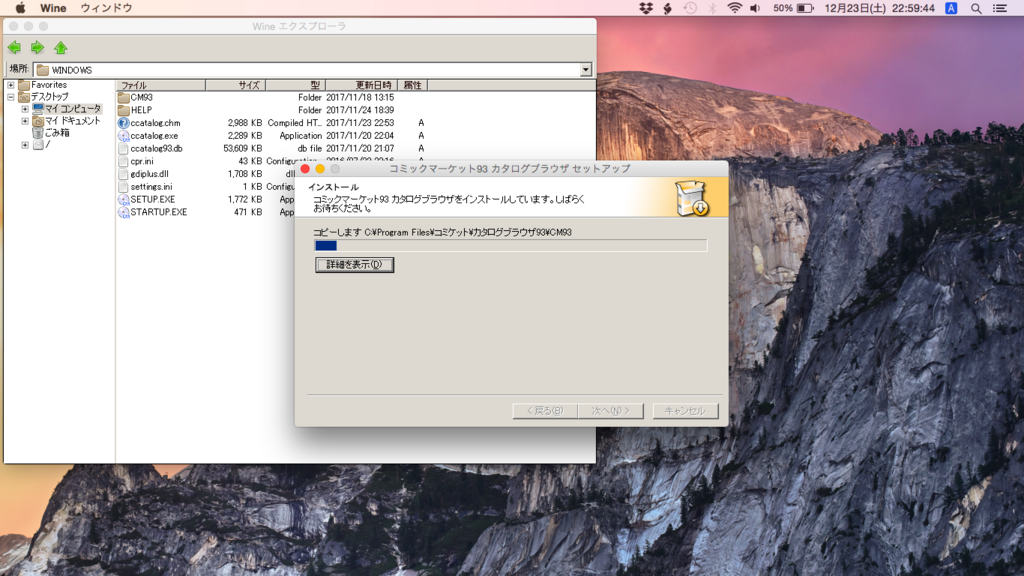
Task: Select ccatalog93.db file name
Action: [157, 148]
